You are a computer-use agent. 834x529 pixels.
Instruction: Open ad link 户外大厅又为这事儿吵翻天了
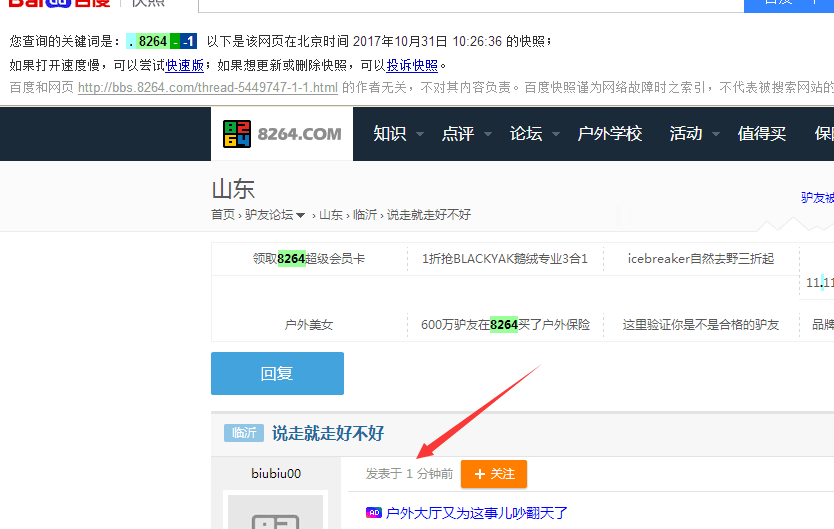point(477,513)
